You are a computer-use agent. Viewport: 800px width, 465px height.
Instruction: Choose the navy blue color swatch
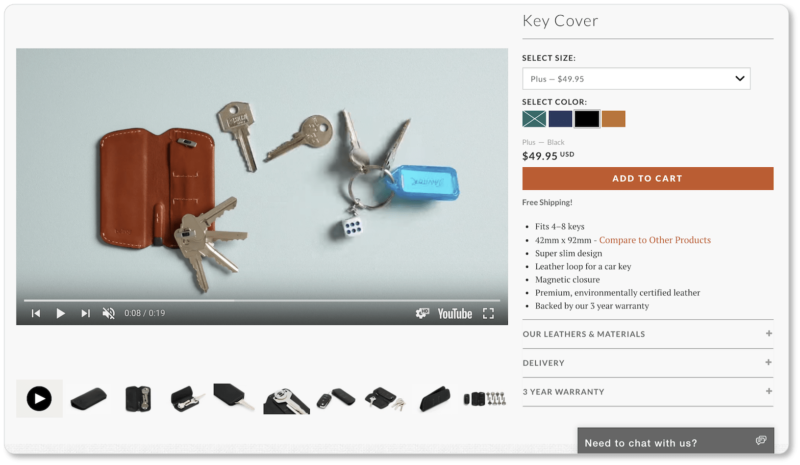click(560, 119)
